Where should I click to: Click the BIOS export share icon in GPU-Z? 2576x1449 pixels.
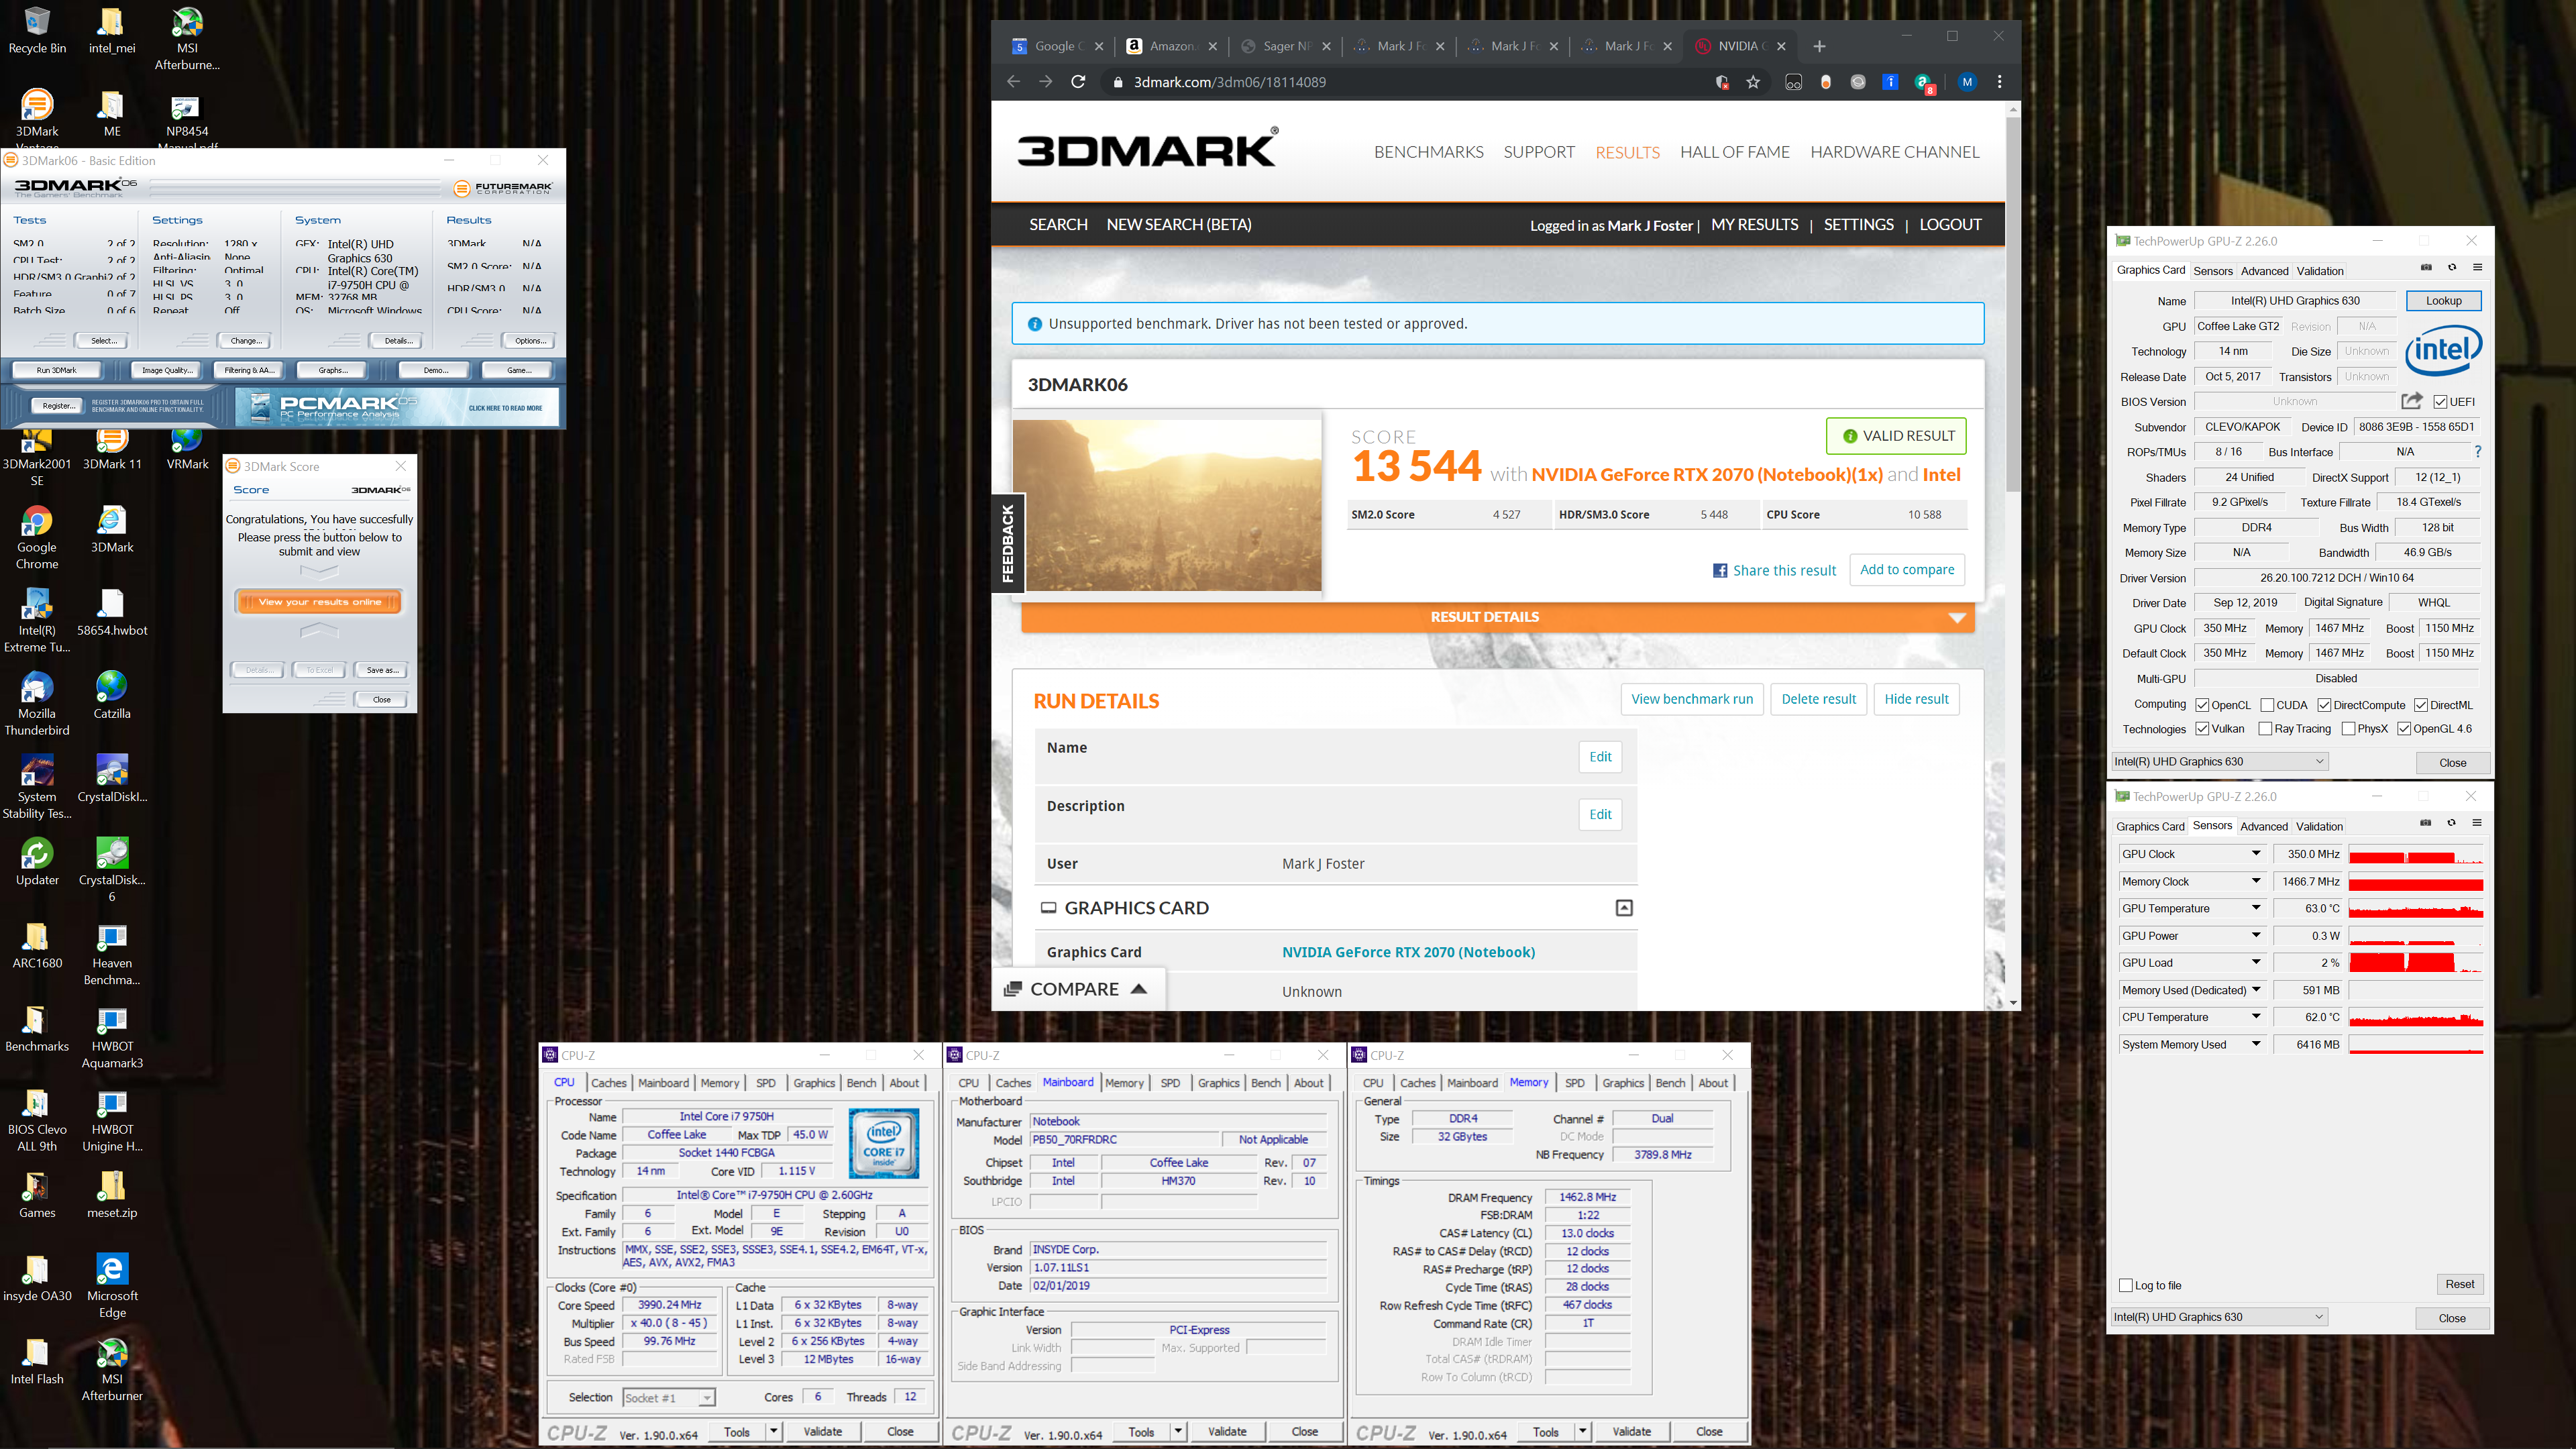pyautogui.click(x=2412, y=401)
